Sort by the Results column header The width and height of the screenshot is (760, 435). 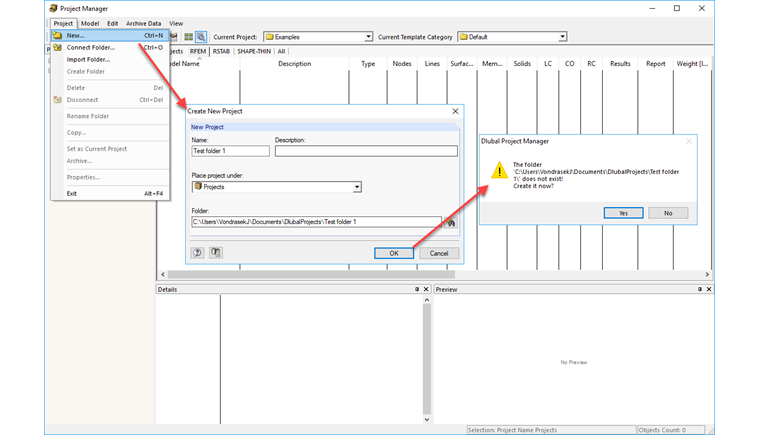(x=620, y=64)
